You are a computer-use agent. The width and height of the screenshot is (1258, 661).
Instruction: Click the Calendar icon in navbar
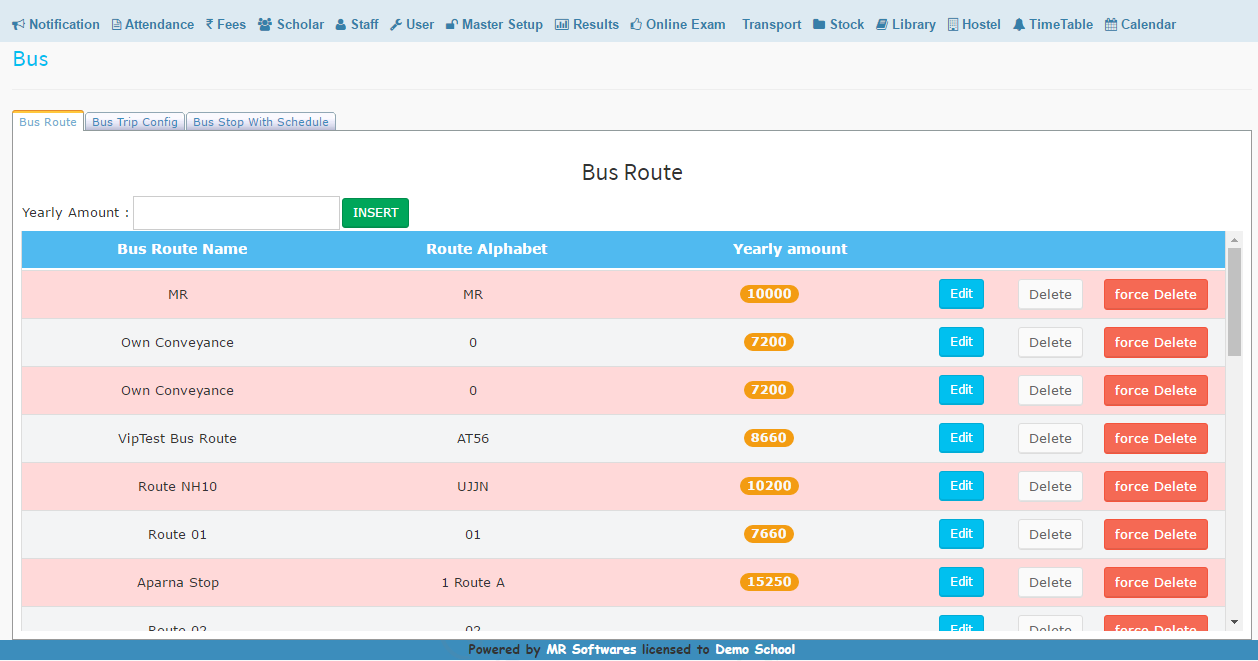1111,24
